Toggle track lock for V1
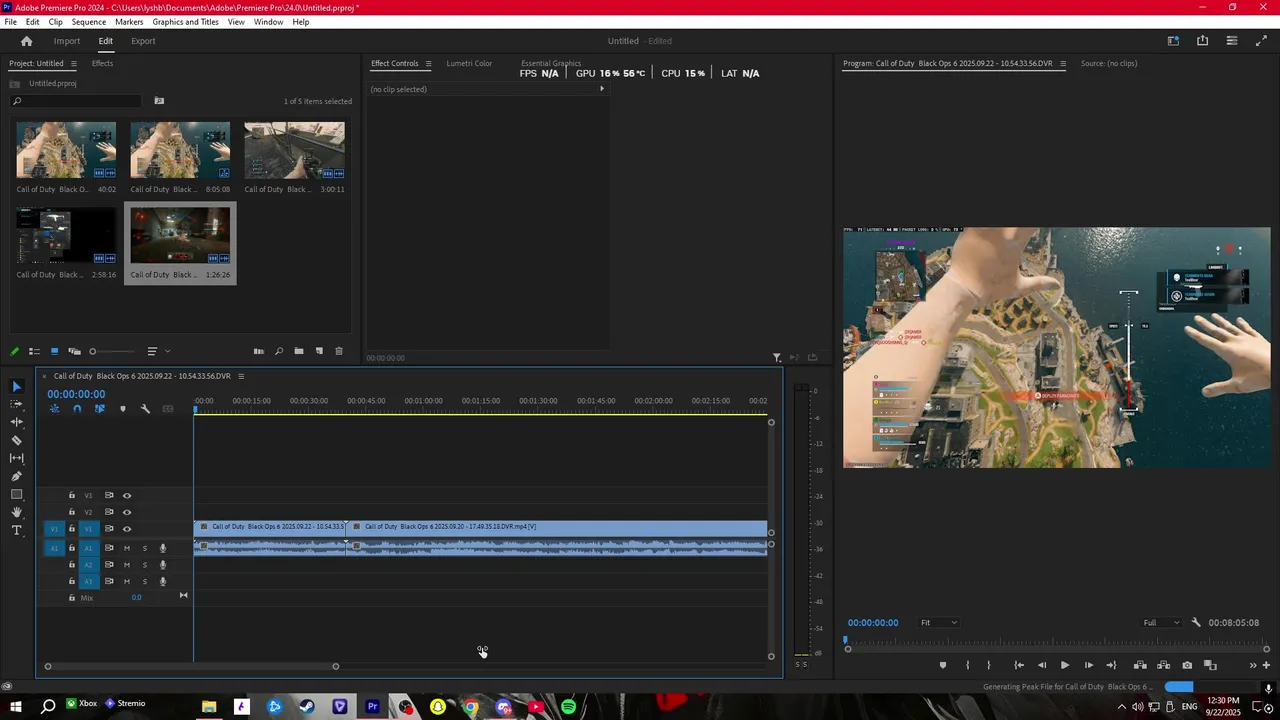The image size is (1280, 720). [x=71, y=529]
